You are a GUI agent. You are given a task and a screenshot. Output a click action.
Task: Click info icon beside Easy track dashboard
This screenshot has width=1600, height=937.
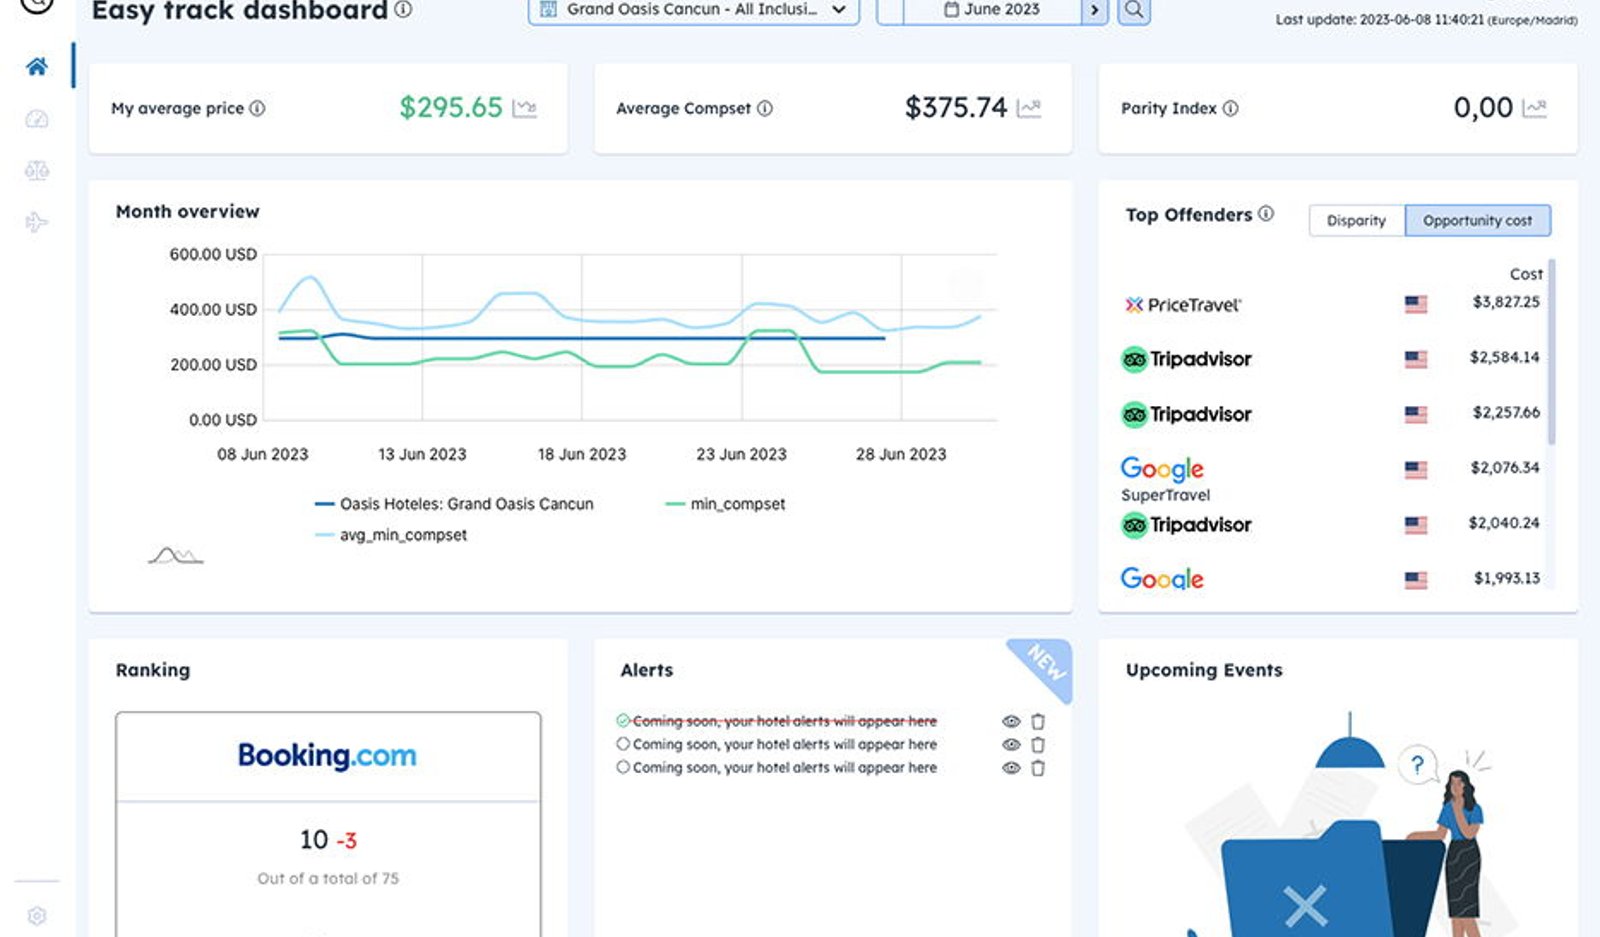point(403,10)
